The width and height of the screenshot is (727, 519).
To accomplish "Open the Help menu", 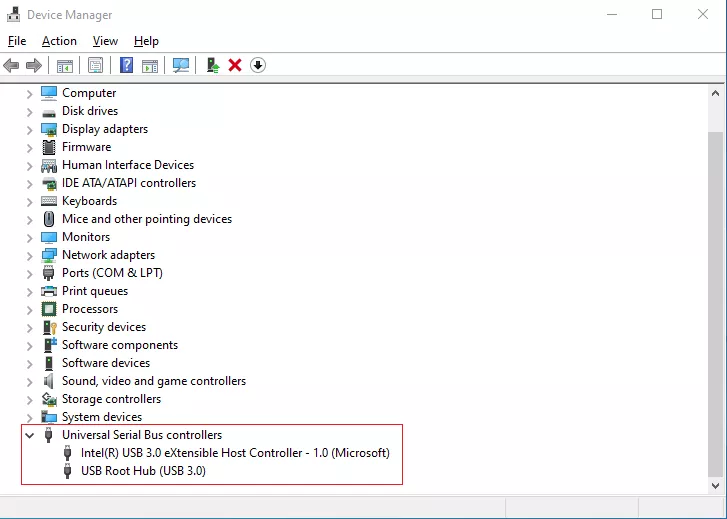I will coord(146,41).
